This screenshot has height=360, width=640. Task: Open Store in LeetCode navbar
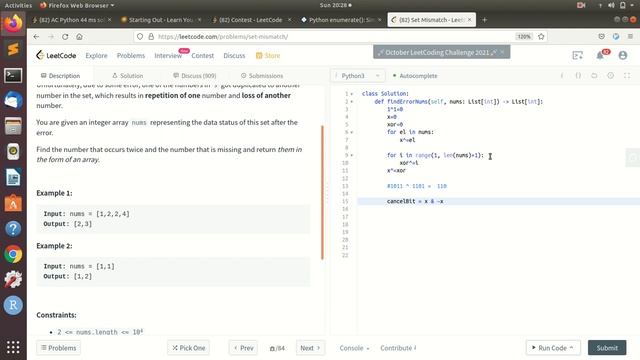[x=268, y=56]
